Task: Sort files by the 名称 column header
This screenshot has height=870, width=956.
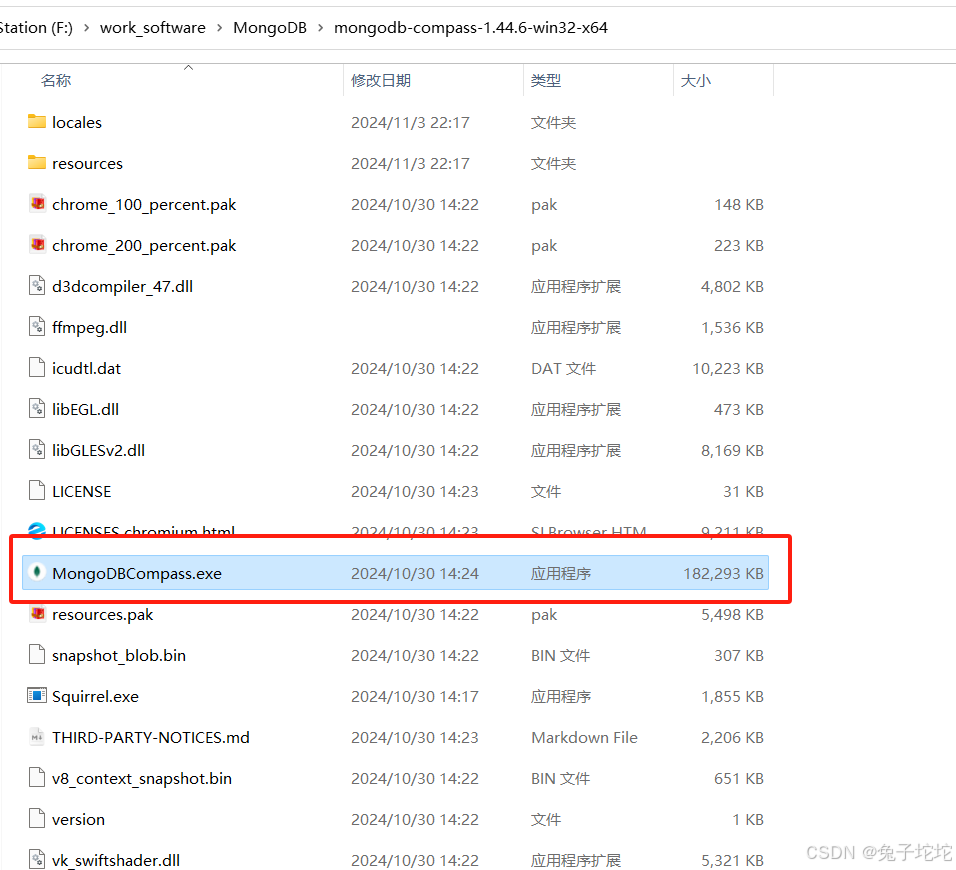Action: click(56, 80)
